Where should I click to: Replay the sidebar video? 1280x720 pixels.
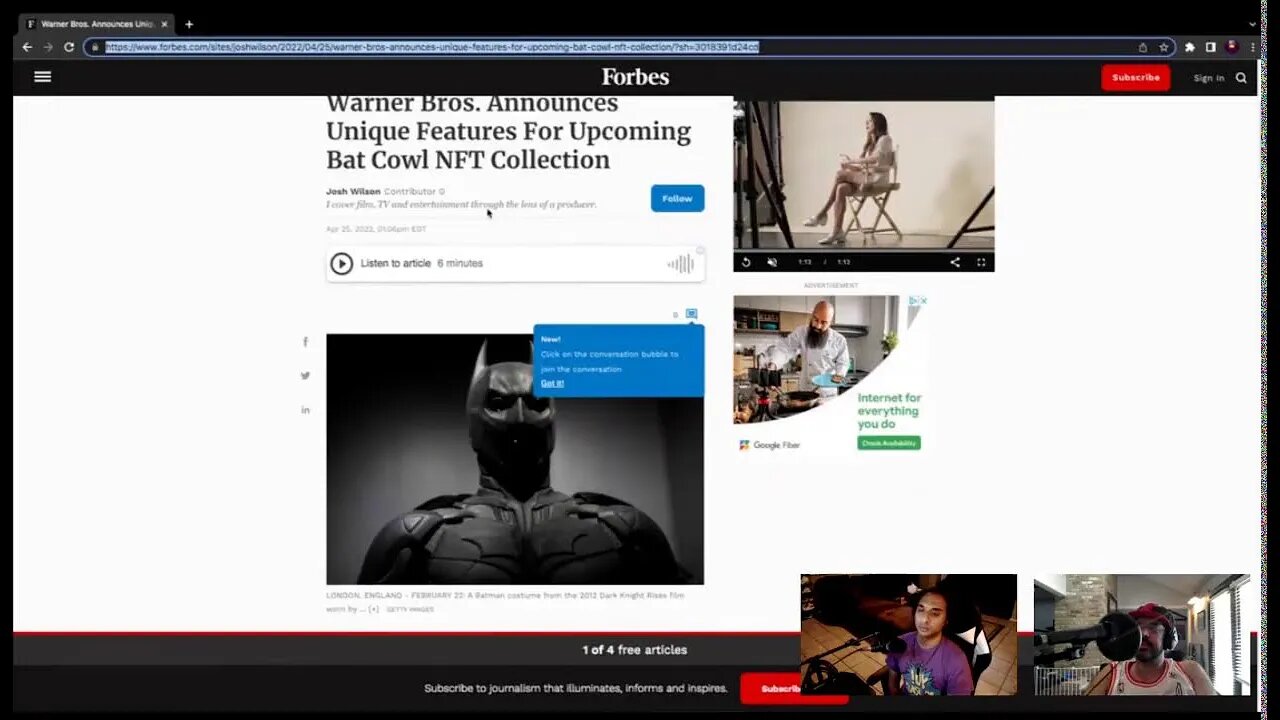coord(746,262)
